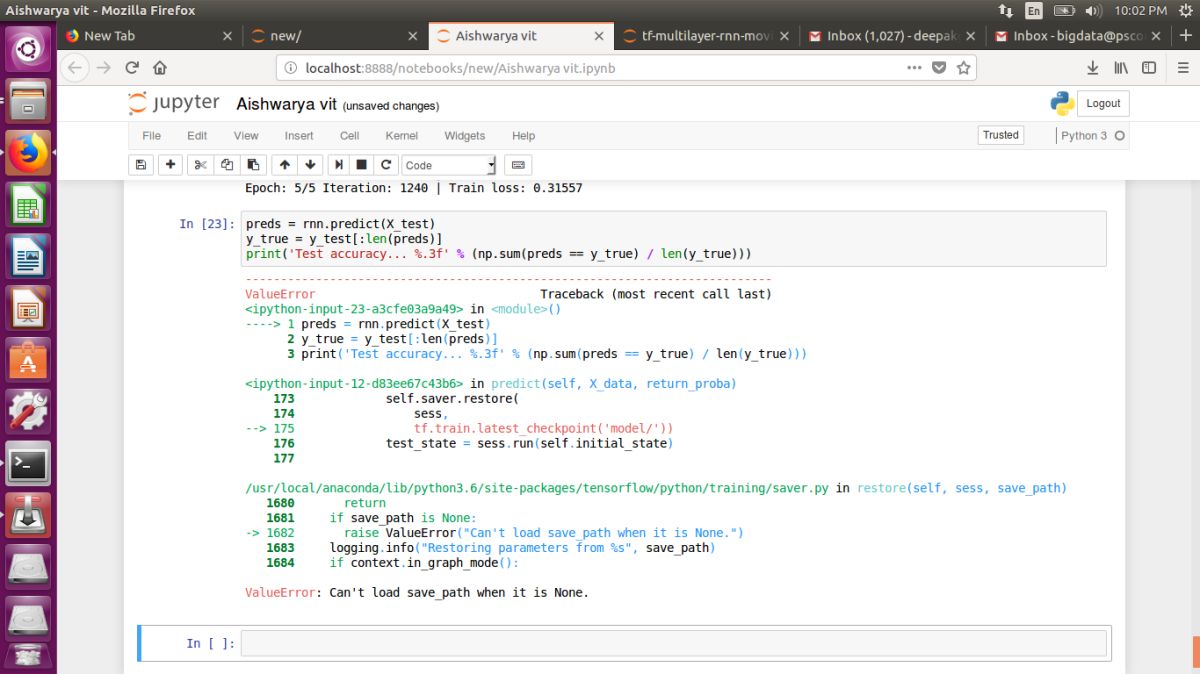Open the Edit menu
This screenshot has height=674, width=1200.
tap(197, 136)
